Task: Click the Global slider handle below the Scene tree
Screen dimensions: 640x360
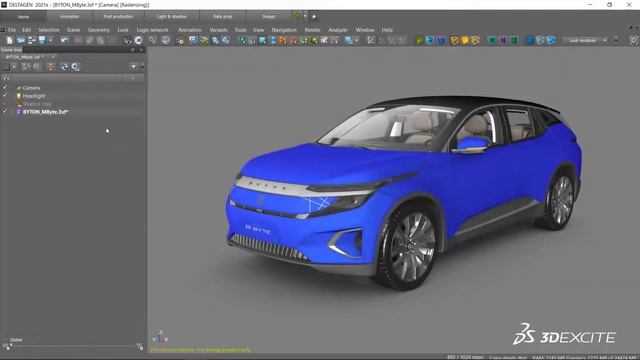Action: [x=11, y=345]
